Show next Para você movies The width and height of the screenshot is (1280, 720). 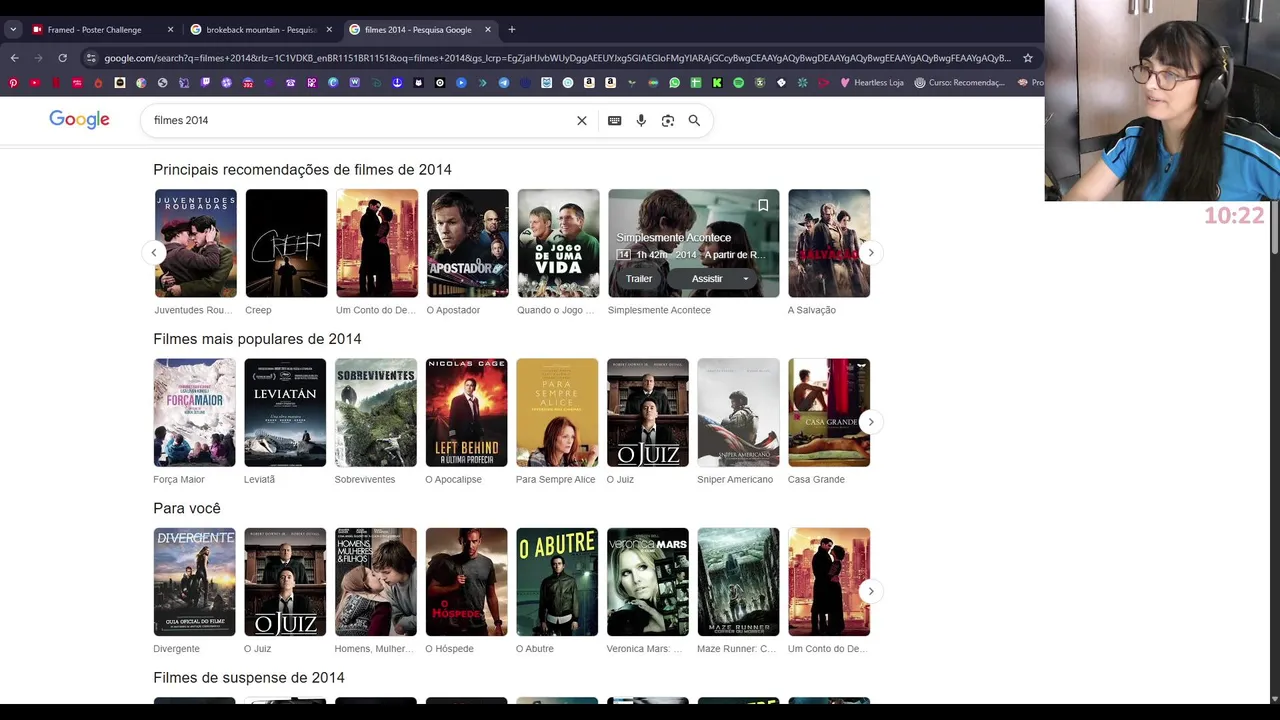[x=871, y=591]
